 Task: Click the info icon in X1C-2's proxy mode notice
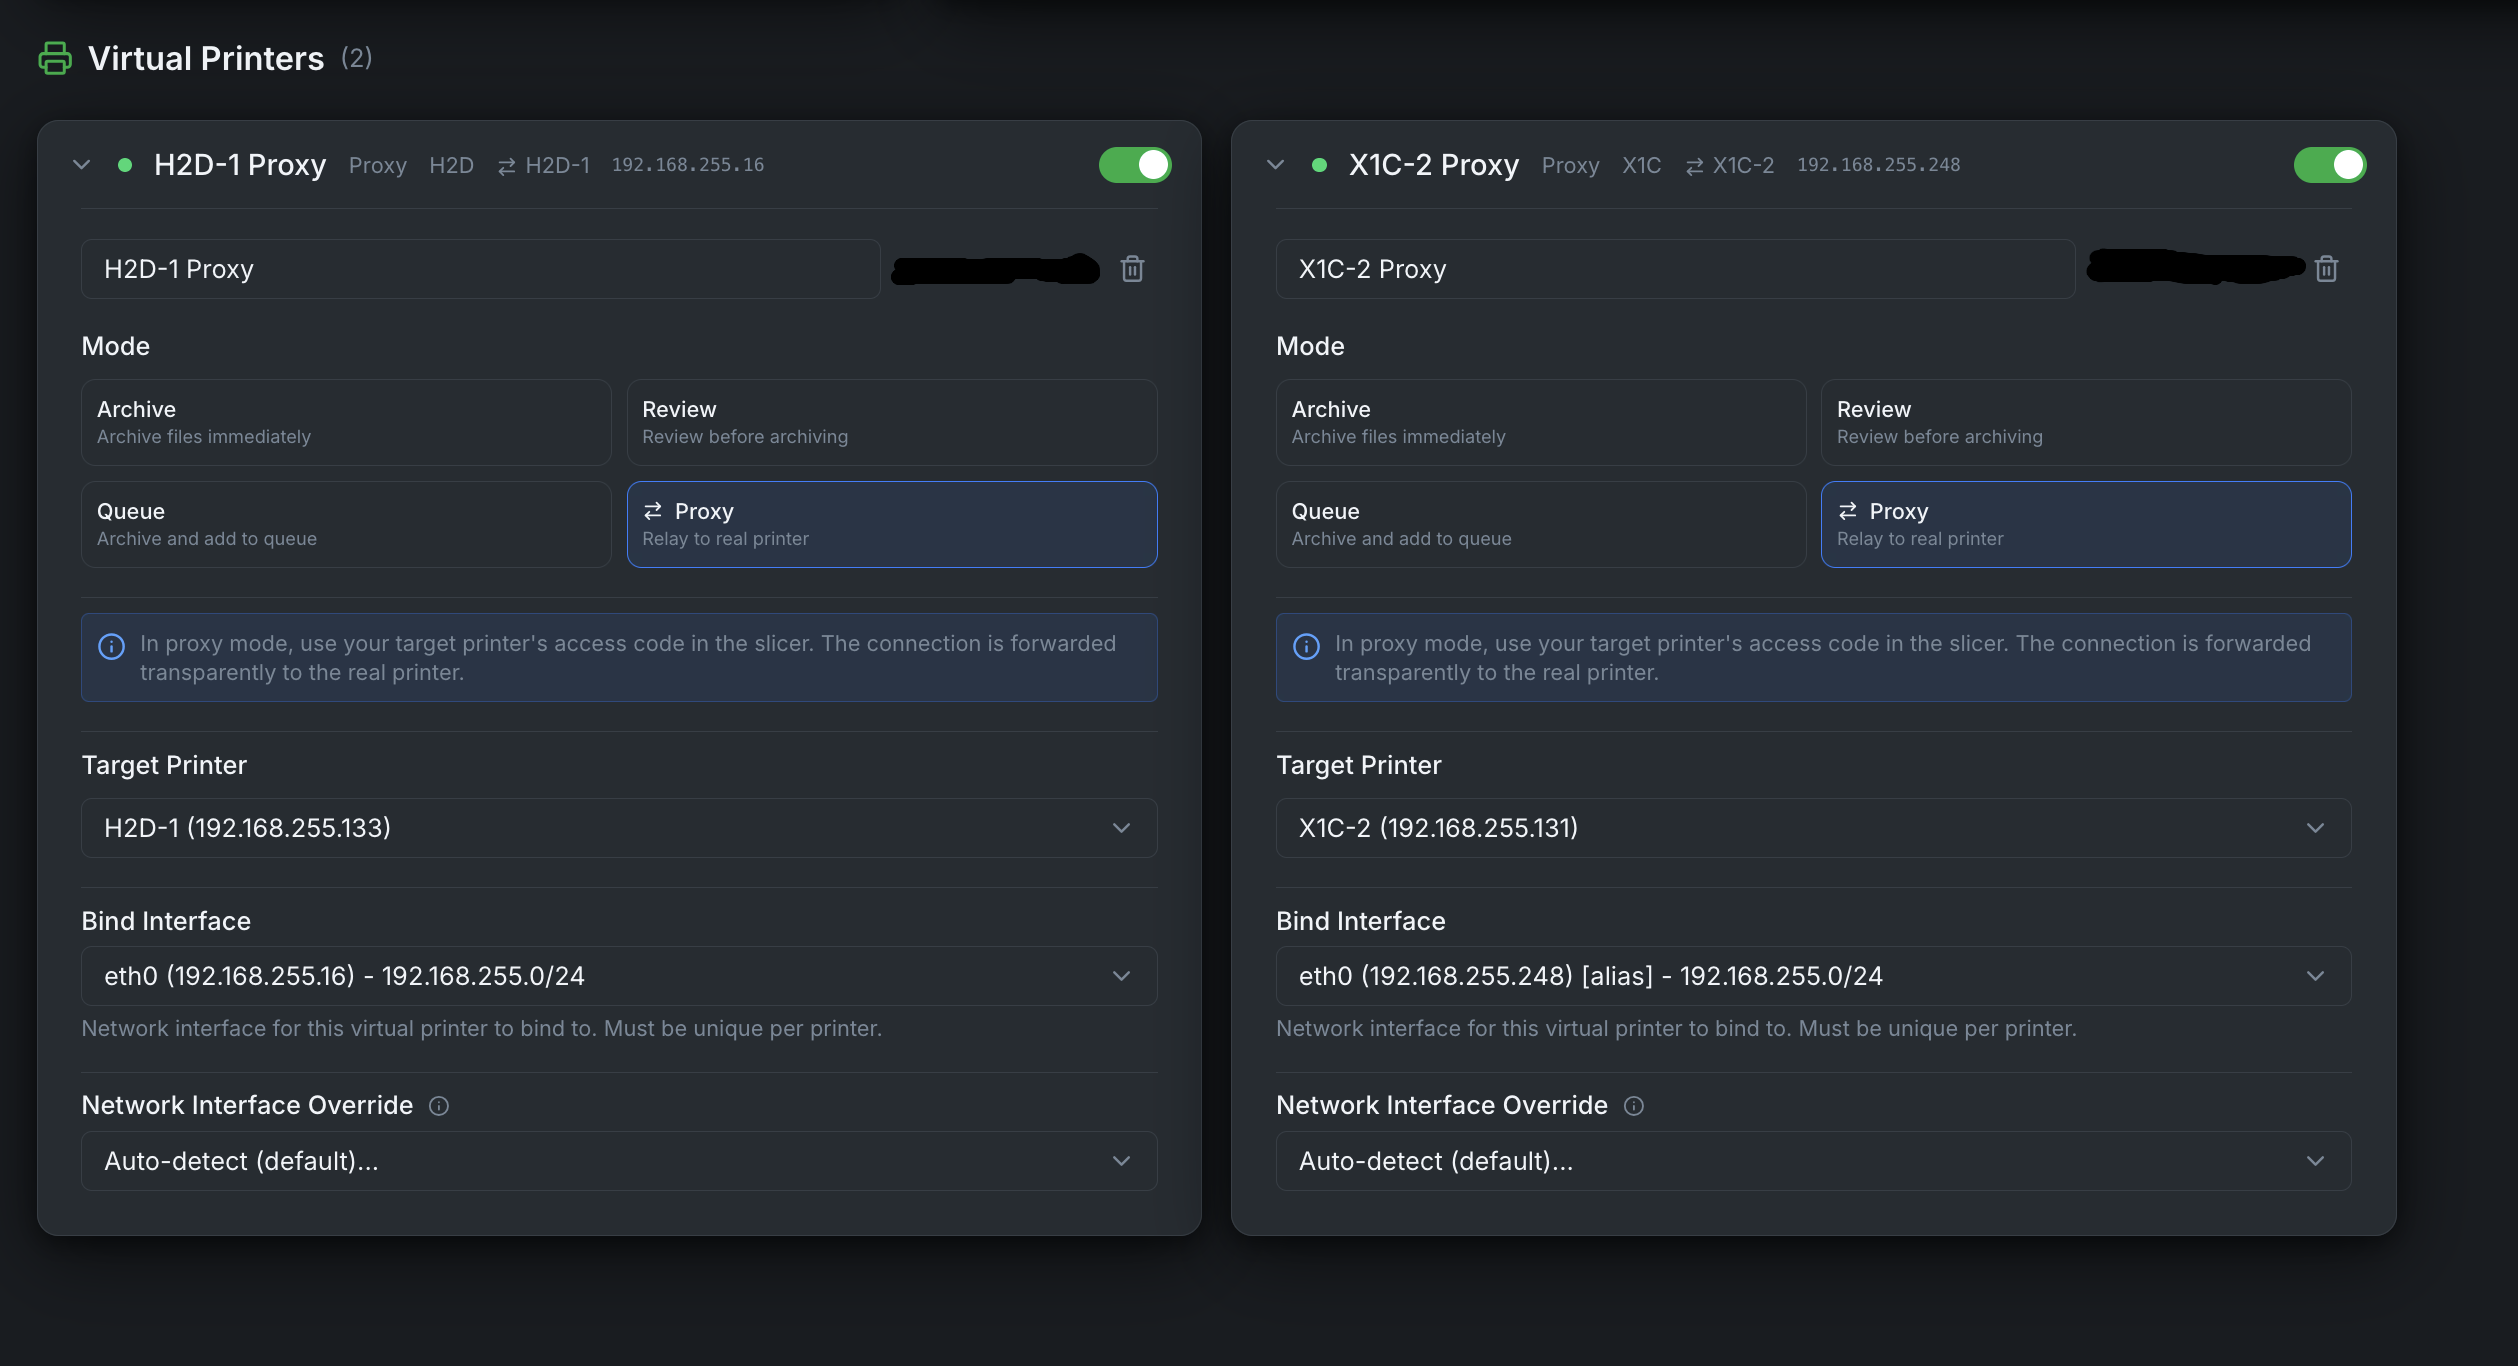[x=1305, y=645]
